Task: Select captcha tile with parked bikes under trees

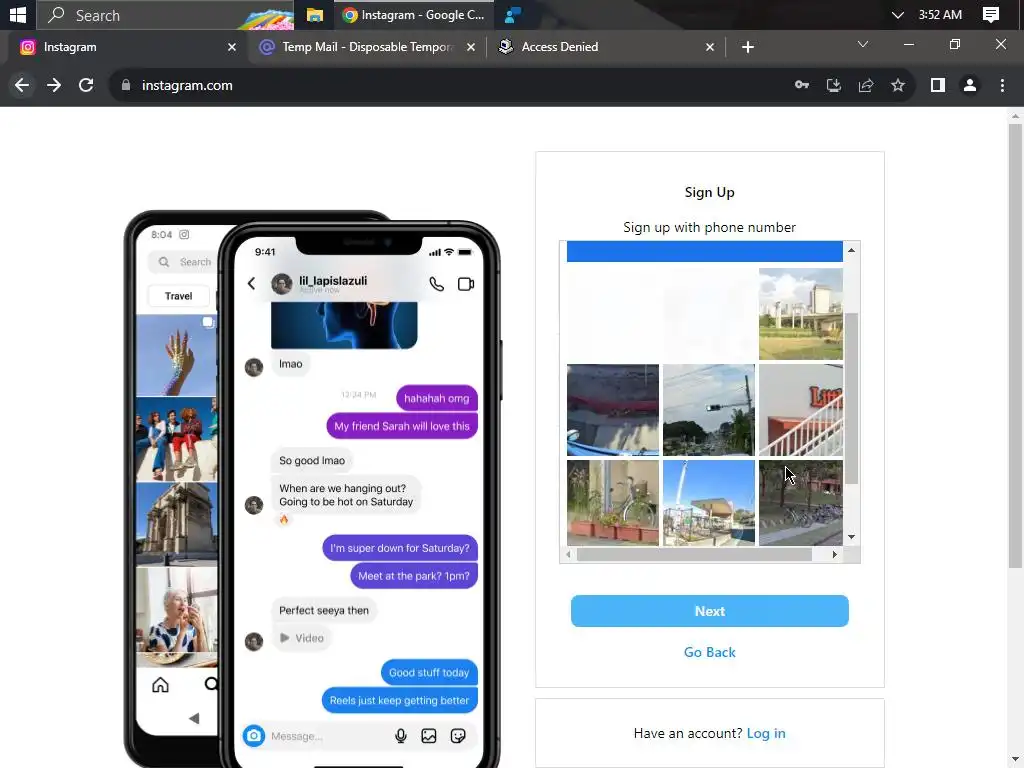Action: click(x=801, y=503)
